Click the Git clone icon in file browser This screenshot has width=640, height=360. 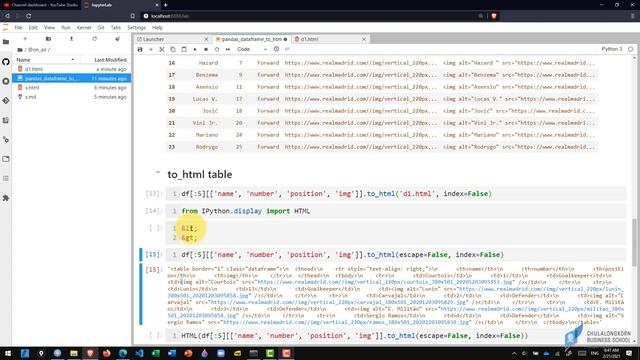click(118, 39)
